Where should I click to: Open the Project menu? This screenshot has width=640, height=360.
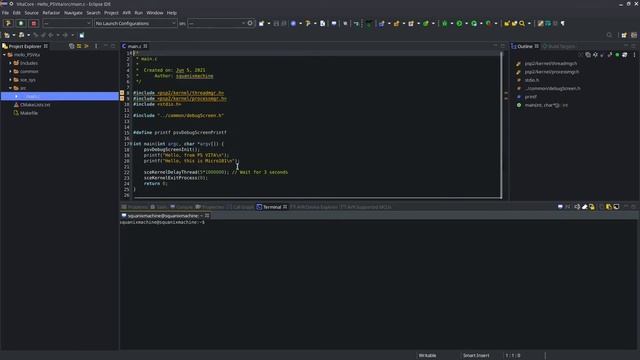[x=111, y=13]
